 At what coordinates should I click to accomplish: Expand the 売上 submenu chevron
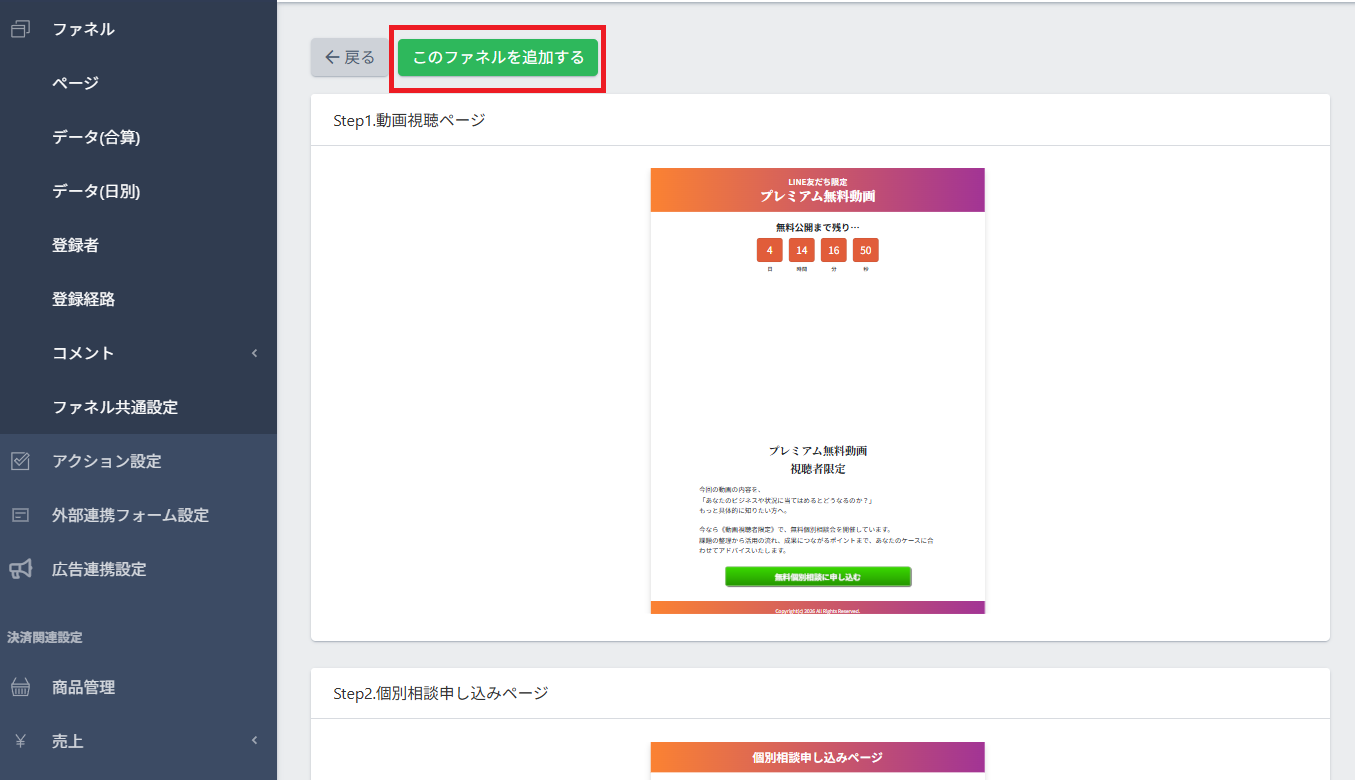click(254, 741)
